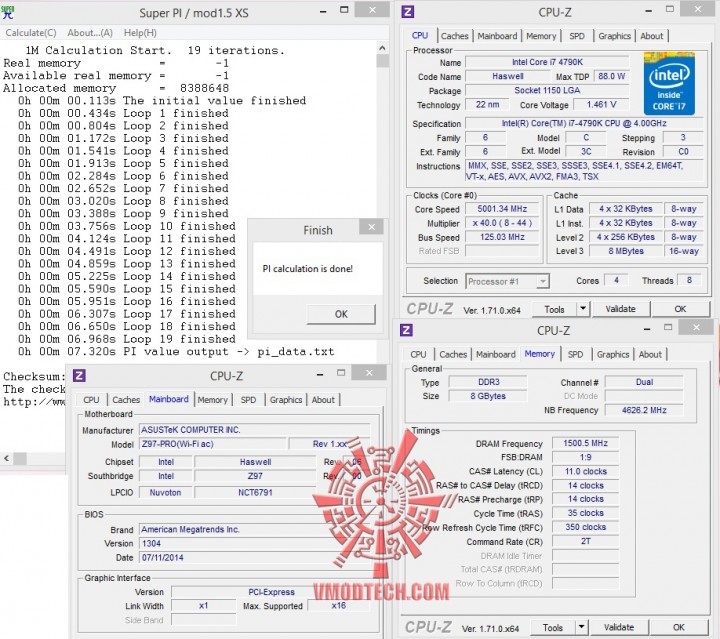Click the LPCIO NCT6791 value

pos(255,493)
